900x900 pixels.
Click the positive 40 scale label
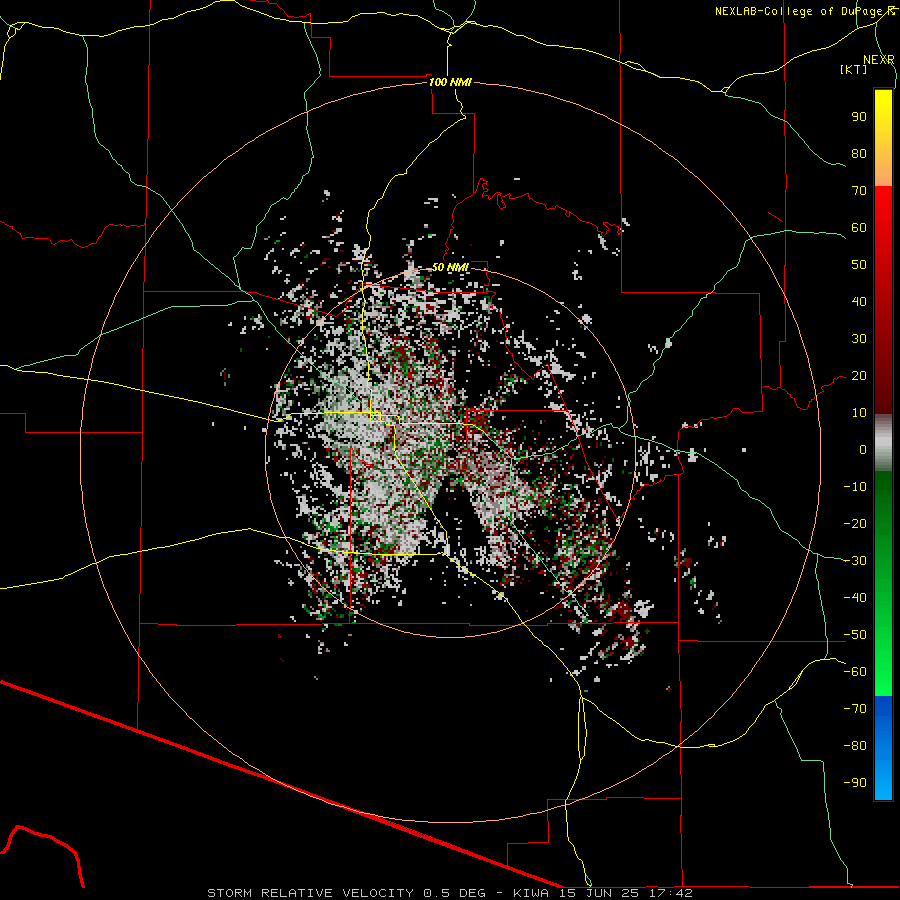859,301
